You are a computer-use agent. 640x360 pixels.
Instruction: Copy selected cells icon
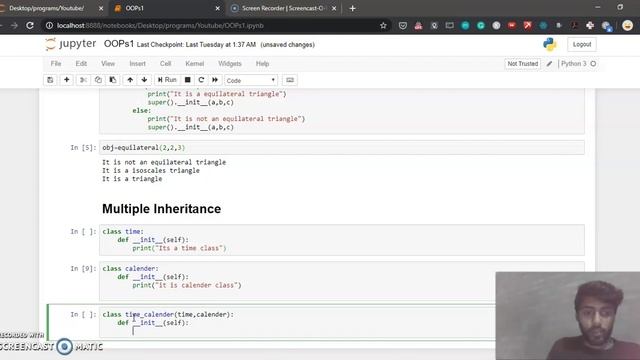[98, 80]
